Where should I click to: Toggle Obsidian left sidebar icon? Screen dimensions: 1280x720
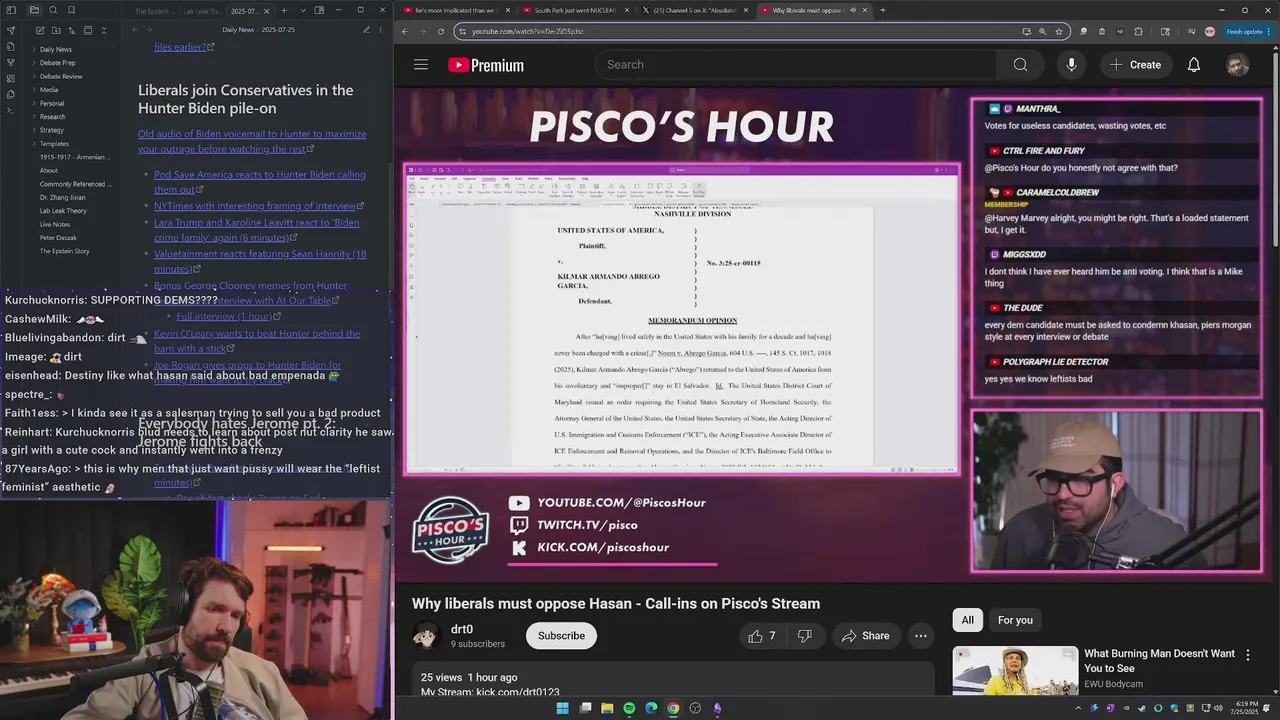11,10
